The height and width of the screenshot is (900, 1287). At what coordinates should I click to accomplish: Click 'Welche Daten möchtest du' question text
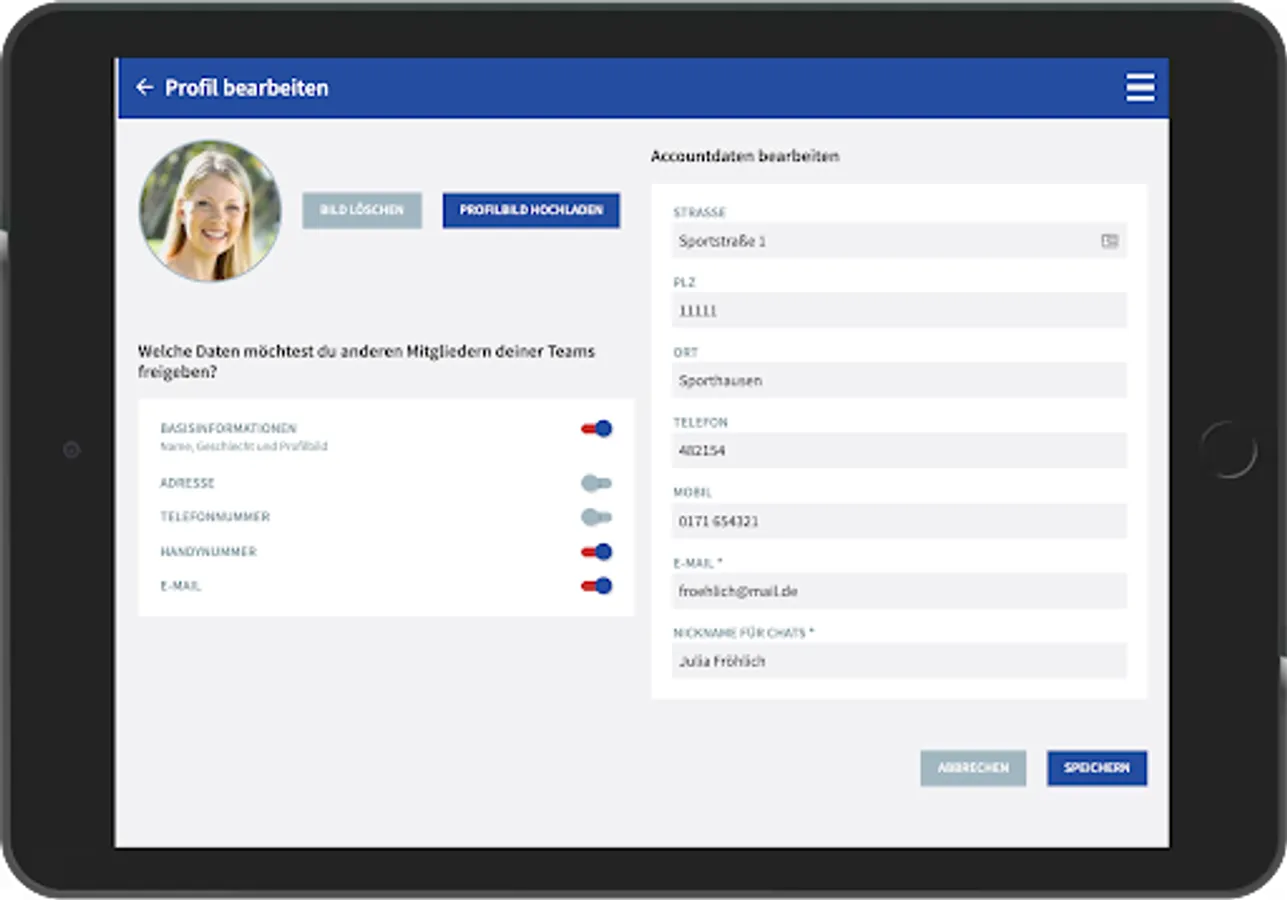coord(366,361)
